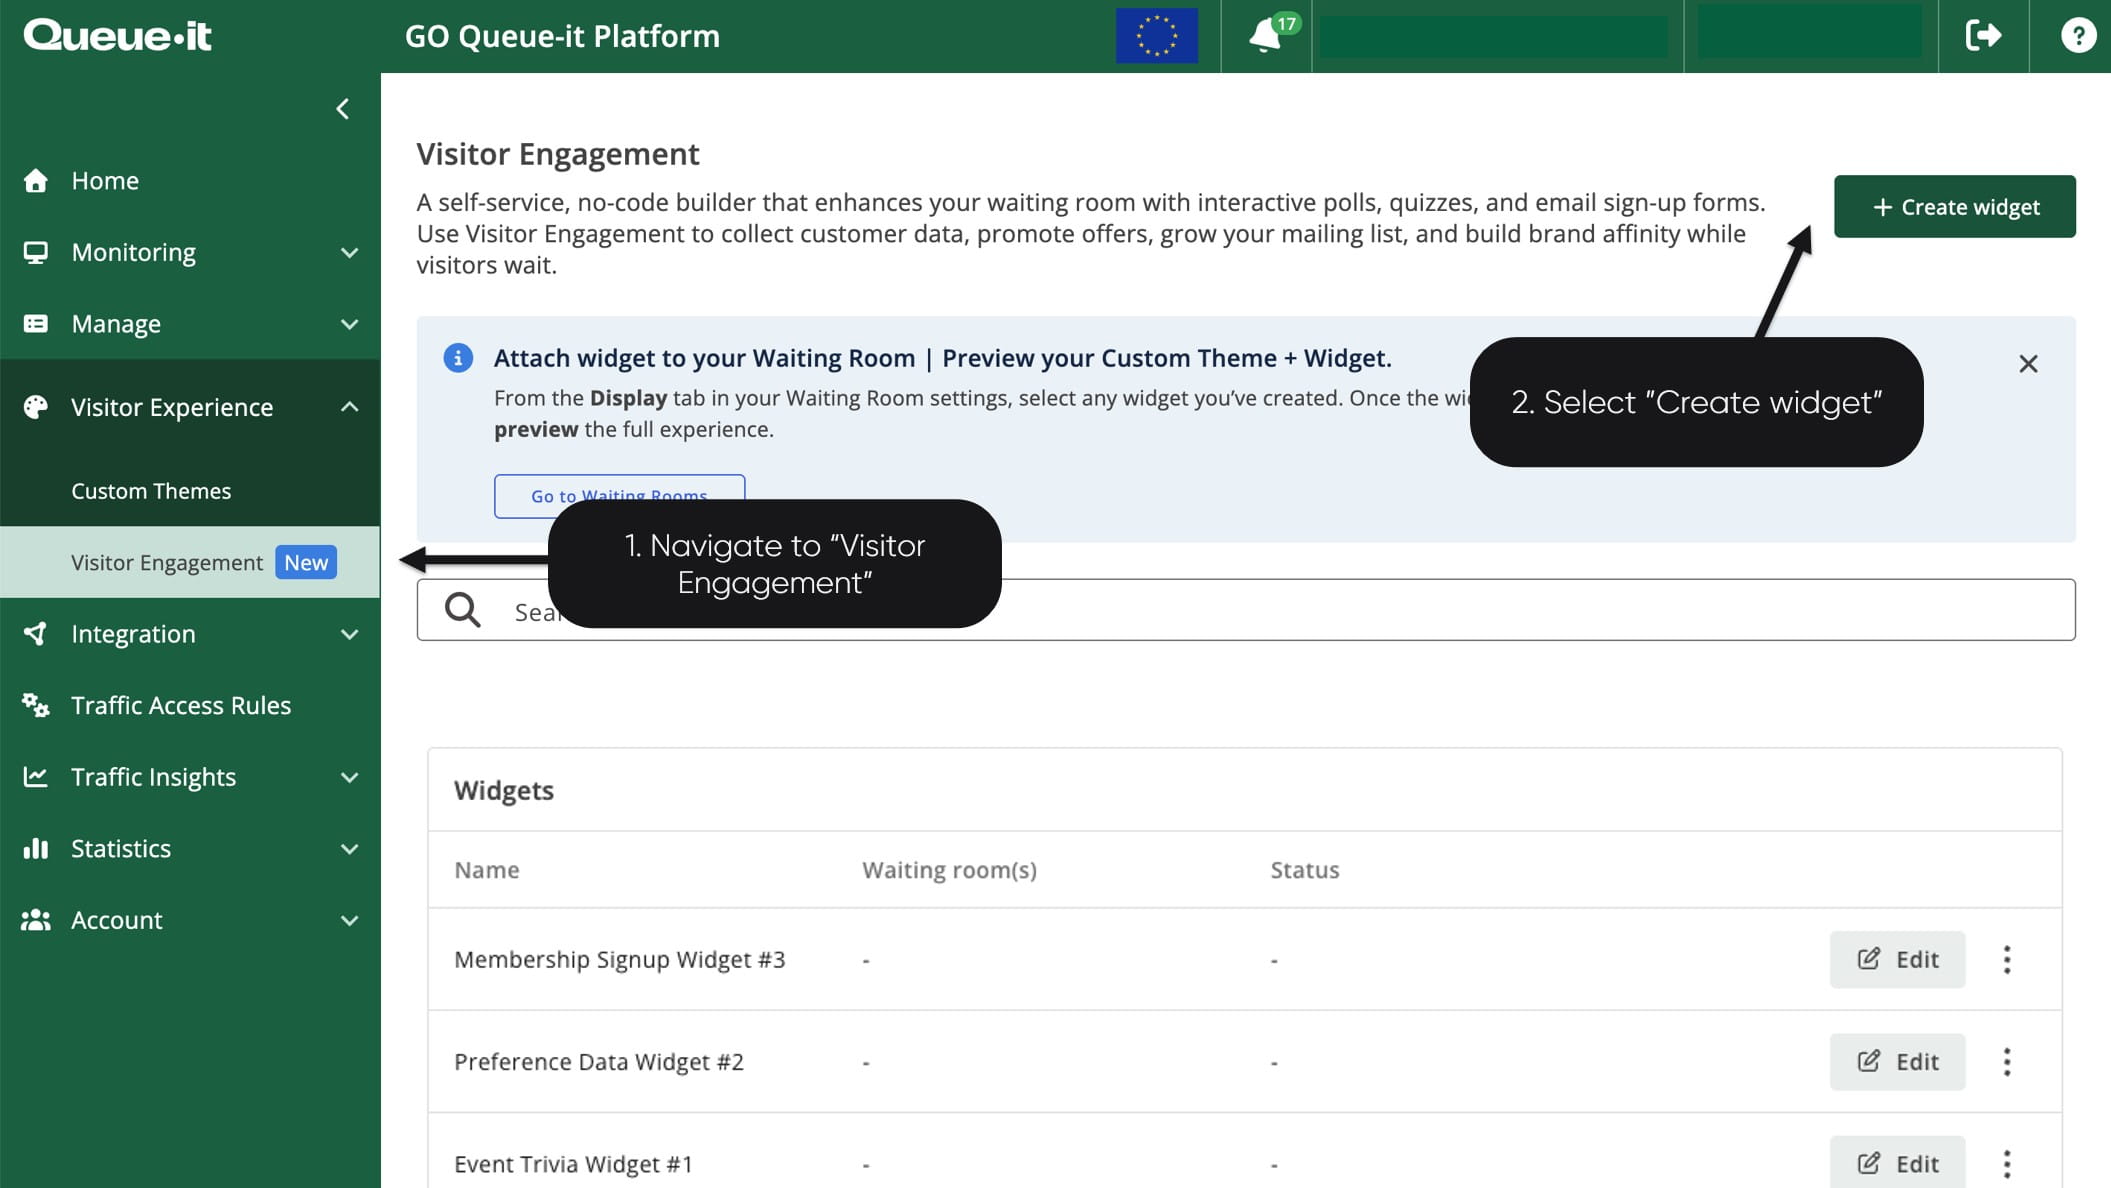2111x1188 pixels.
Task: Expand the Statistics section chevron
Action: [x=348, y=848]
